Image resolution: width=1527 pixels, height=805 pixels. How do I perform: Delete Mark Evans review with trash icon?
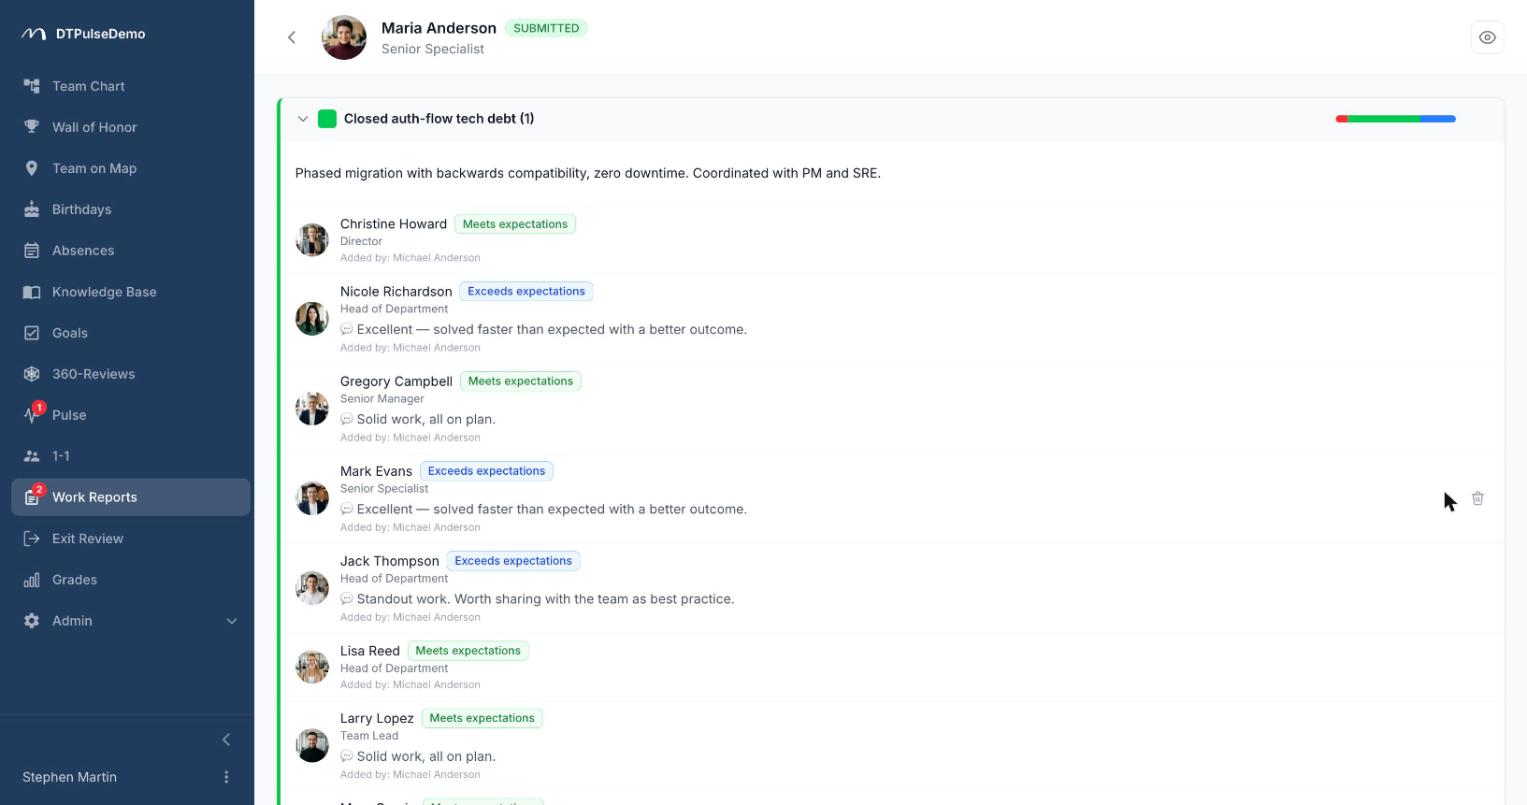(1478, 498)
